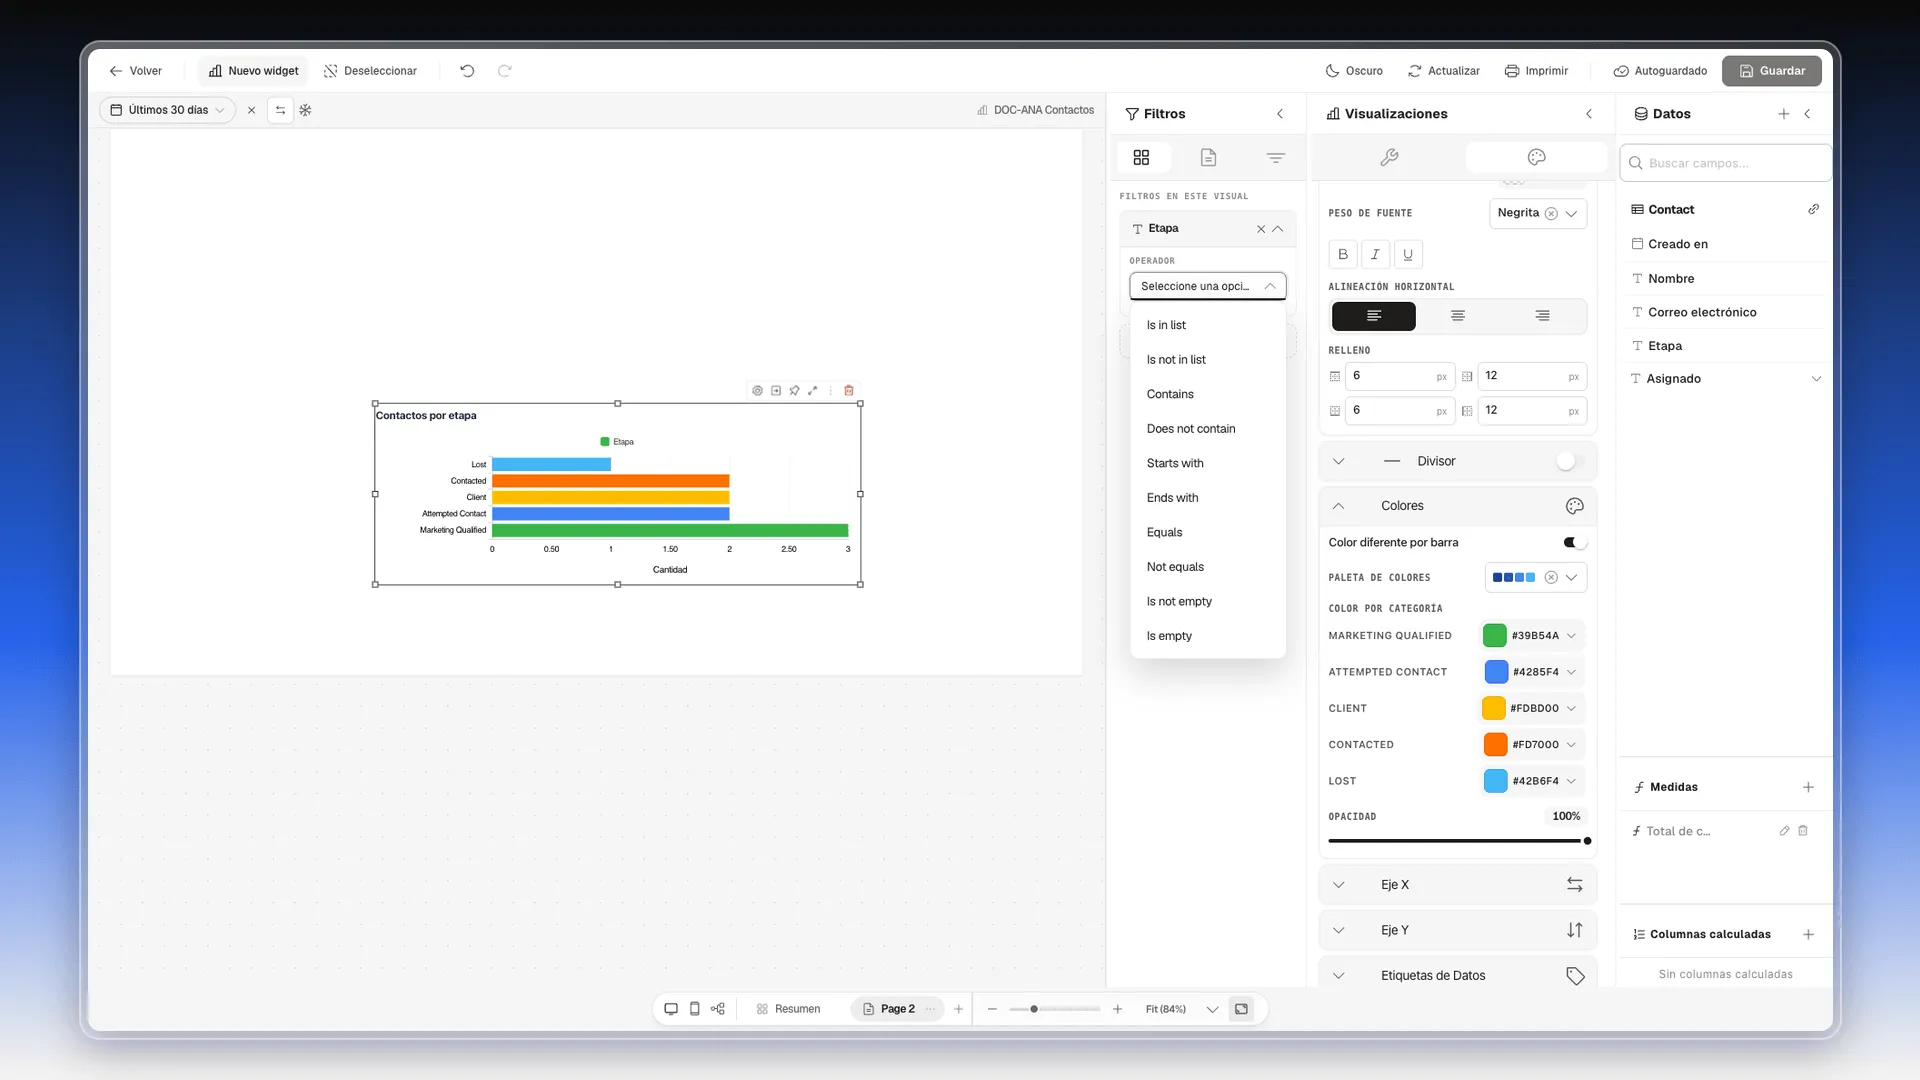
Task: Open the Paleta de colores dropdown
Action: coord(1535,578)
